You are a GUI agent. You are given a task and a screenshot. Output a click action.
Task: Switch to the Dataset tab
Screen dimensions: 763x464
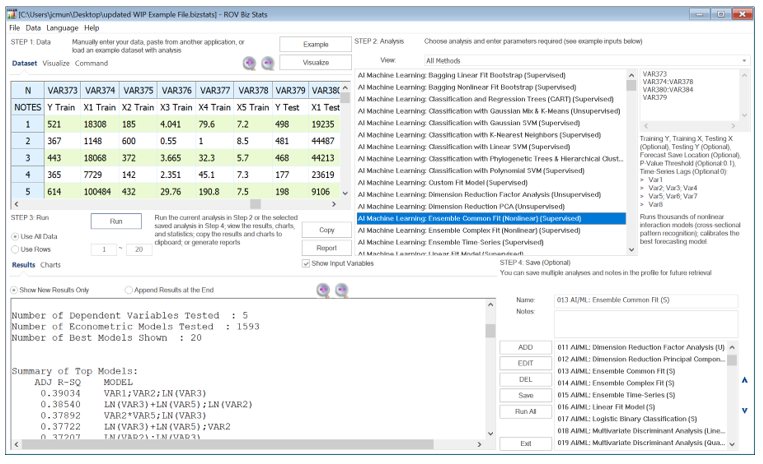[24, 63]
